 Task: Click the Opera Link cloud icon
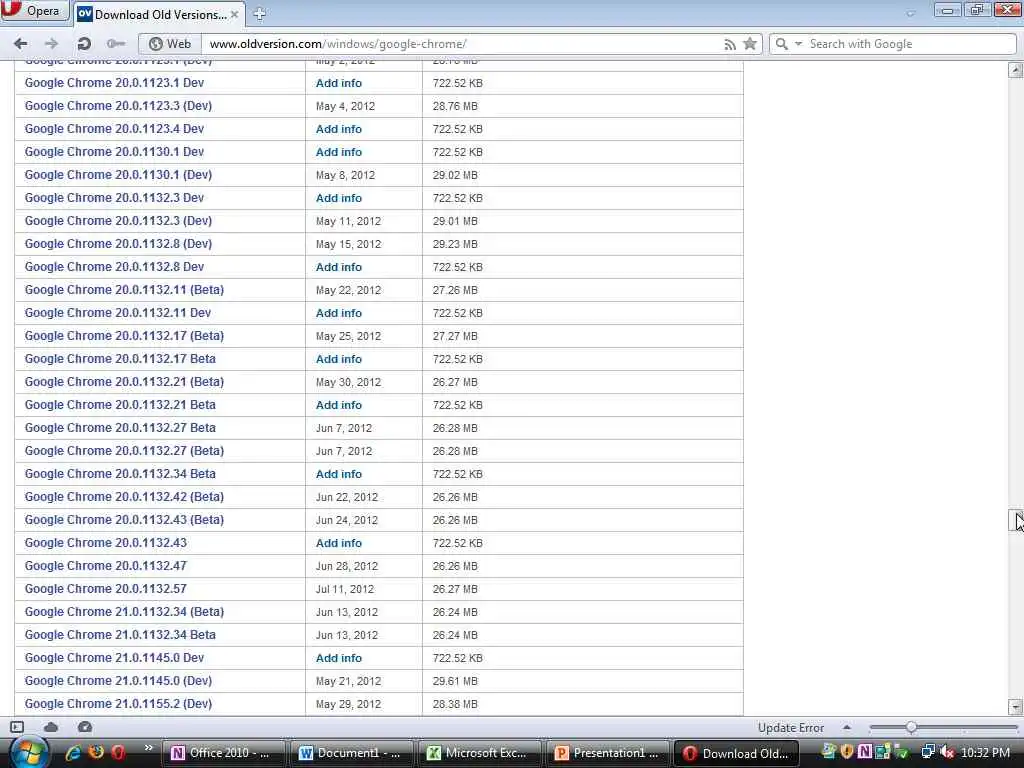(x=51, y=727)
